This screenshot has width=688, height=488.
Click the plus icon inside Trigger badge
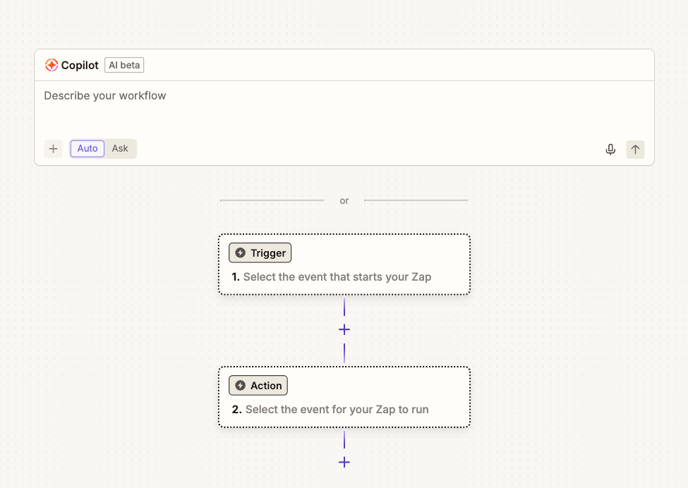click(240, 253)
